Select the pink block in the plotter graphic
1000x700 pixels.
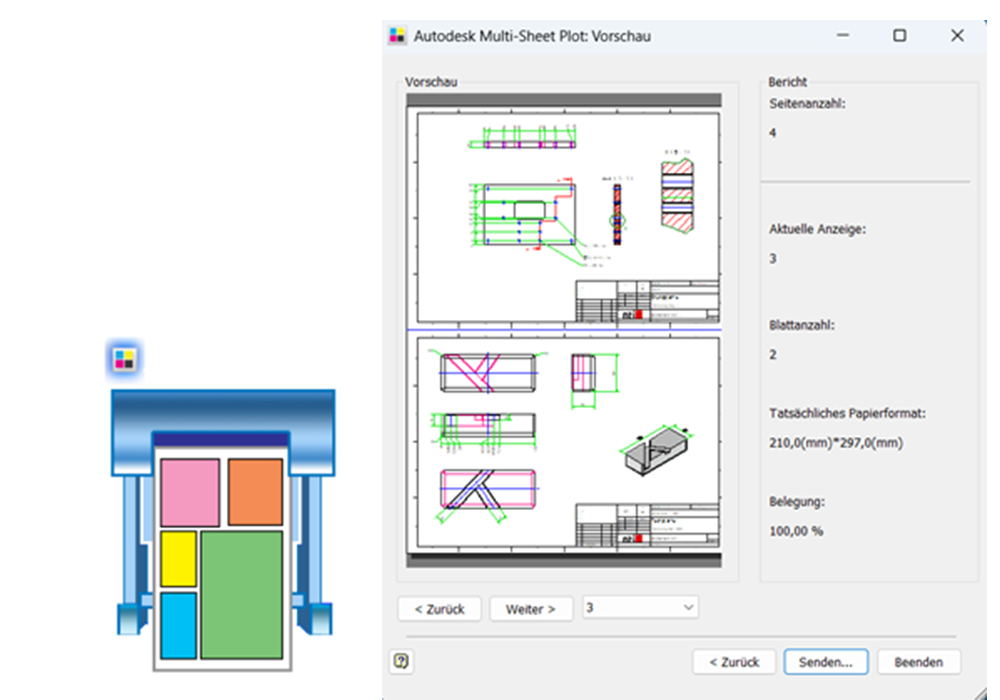click(190, 492)
